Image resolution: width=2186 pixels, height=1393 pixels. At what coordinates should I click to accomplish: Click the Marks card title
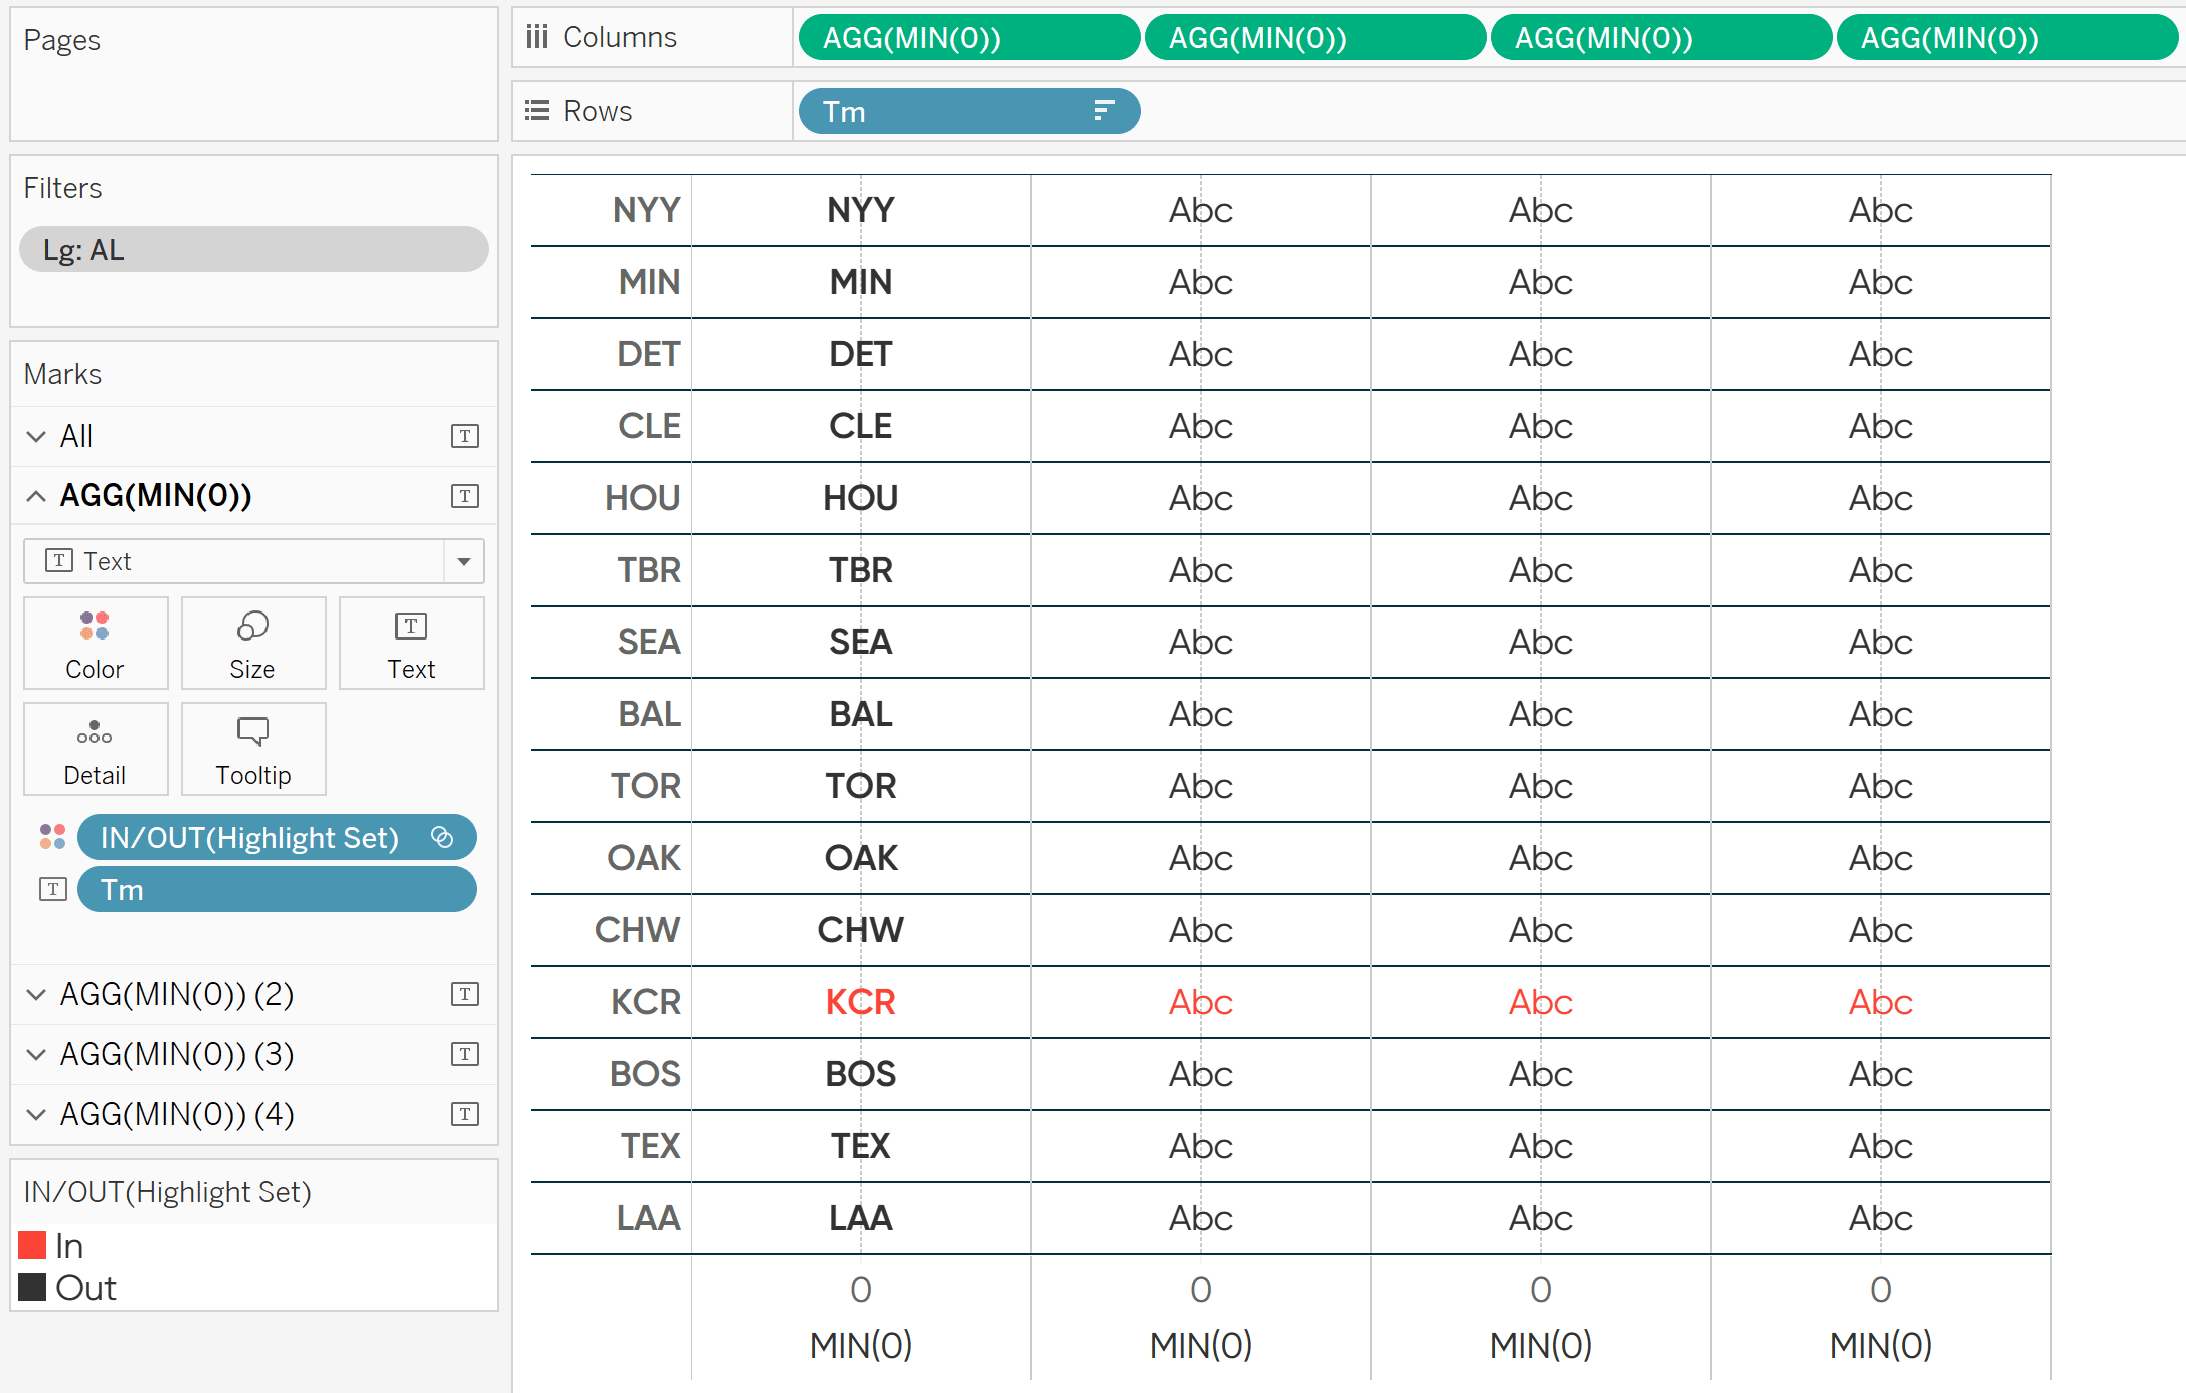(x=63, y=374)
